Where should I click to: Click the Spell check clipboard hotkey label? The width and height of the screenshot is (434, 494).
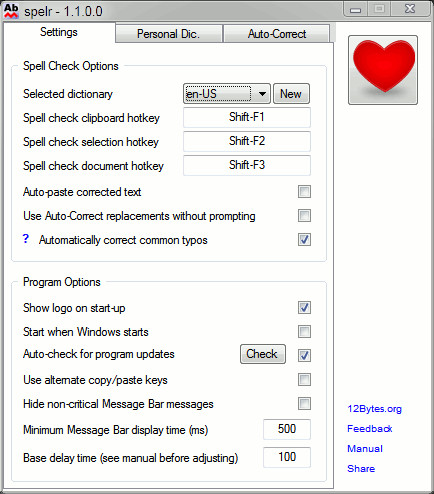[x=91, y=118]
